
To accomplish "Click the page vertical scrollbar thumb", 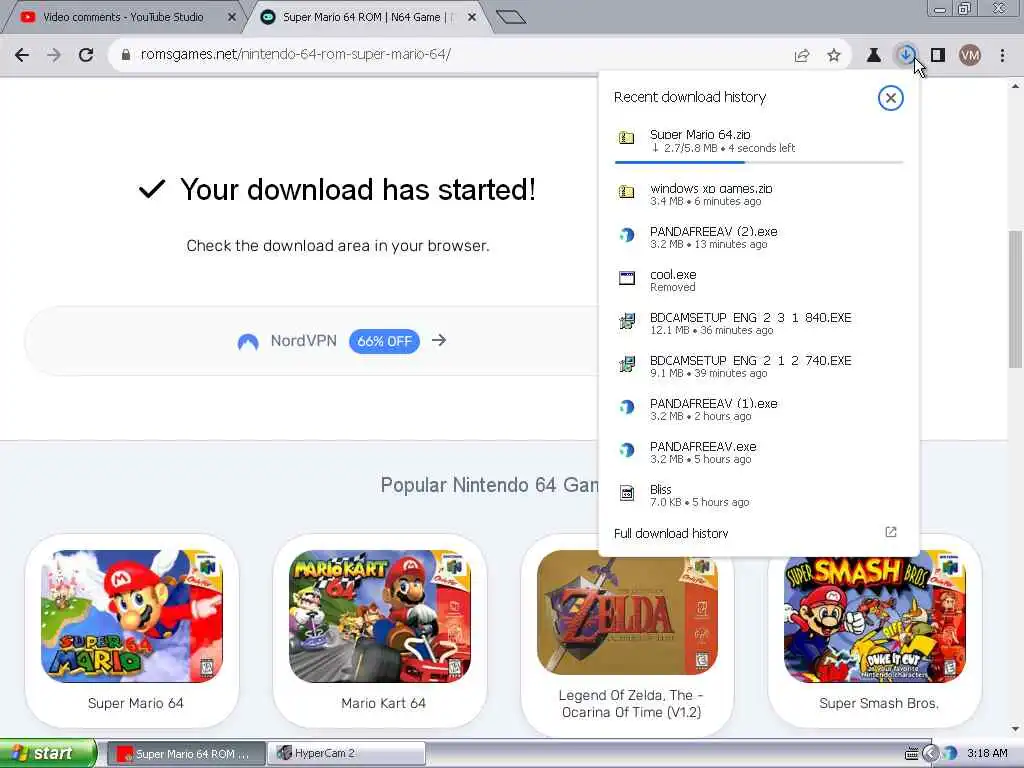I will pyautogui.click(x=1016, y=299).
